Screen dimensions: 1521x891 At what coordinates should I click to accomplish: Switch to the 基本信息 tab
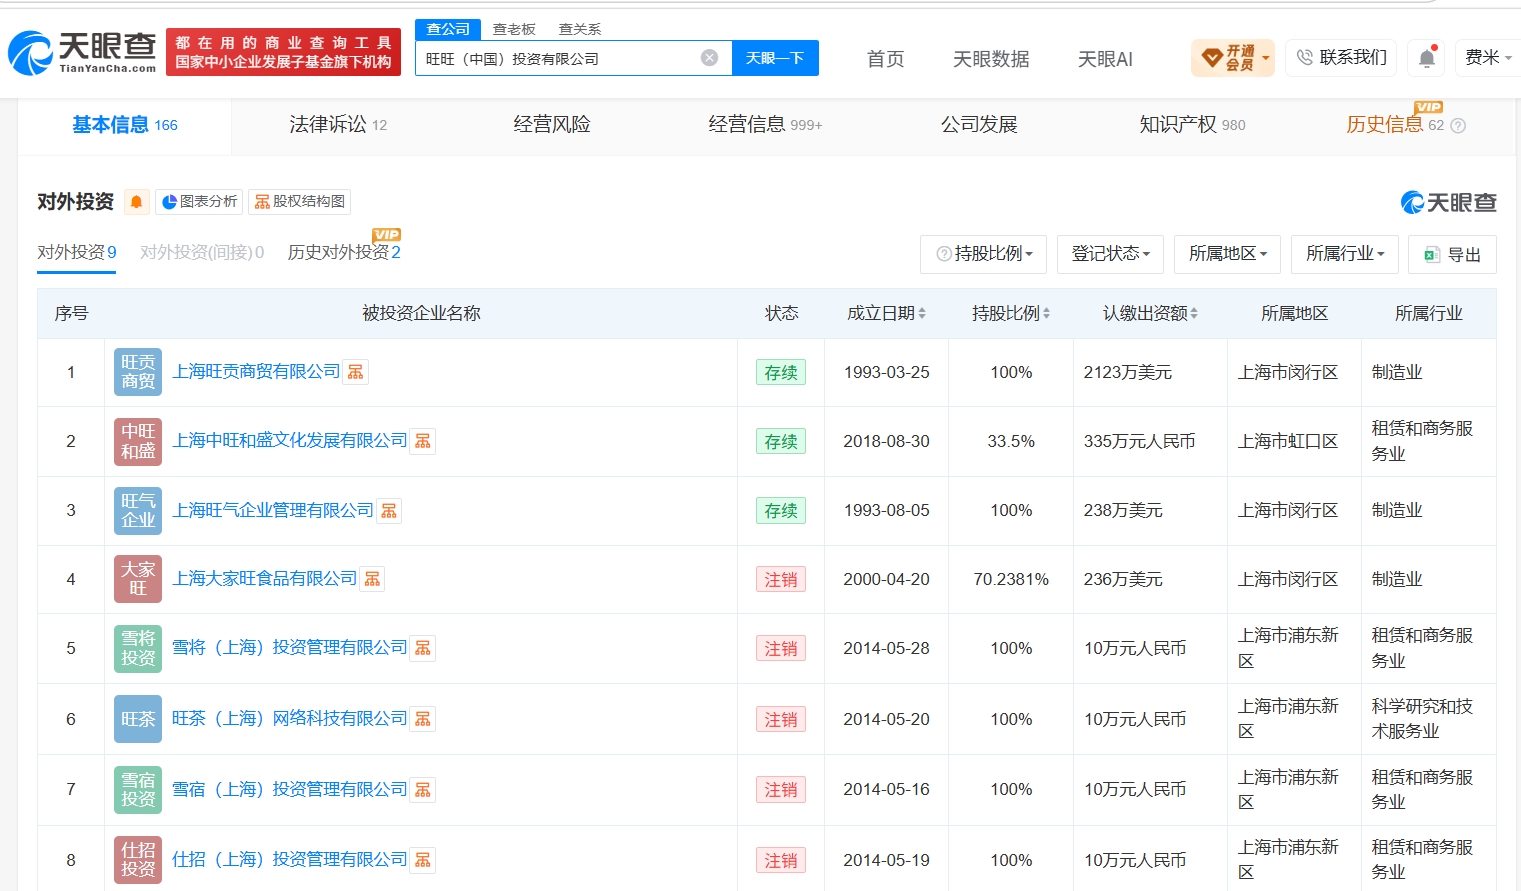125,125
